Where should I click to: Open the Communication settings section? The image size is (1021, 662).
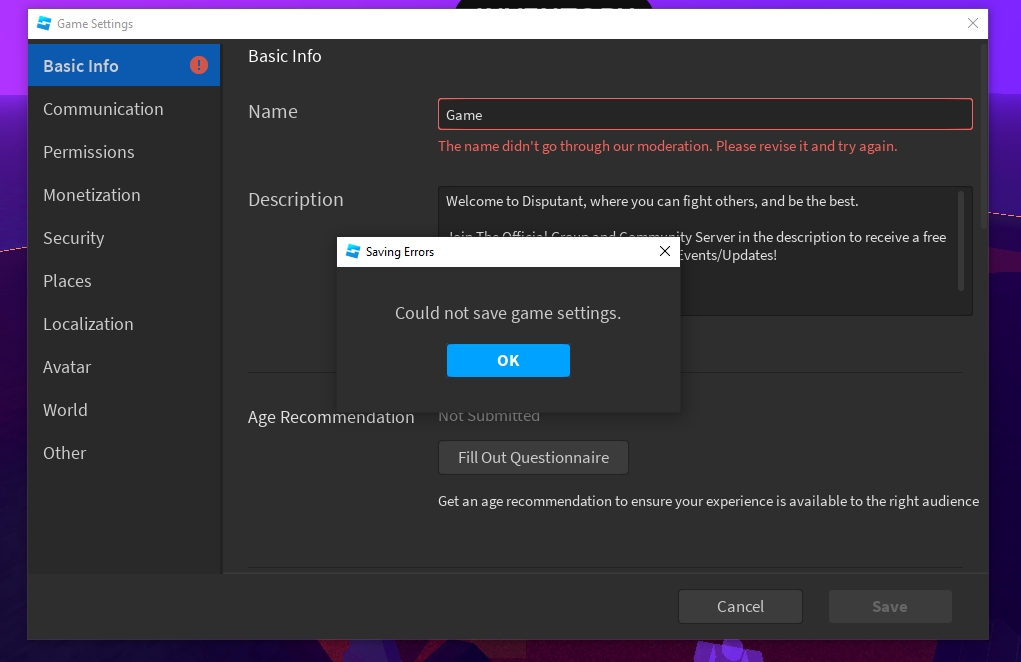pos(103,109)
